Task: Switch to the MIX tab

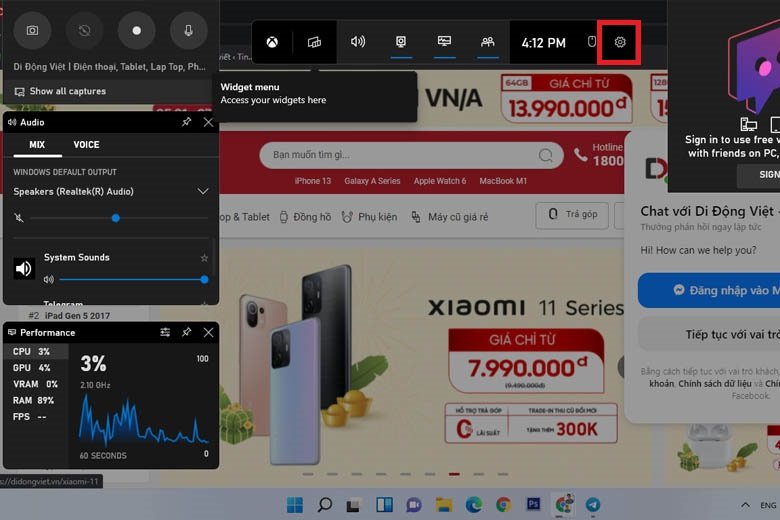Action: point(37,145)
